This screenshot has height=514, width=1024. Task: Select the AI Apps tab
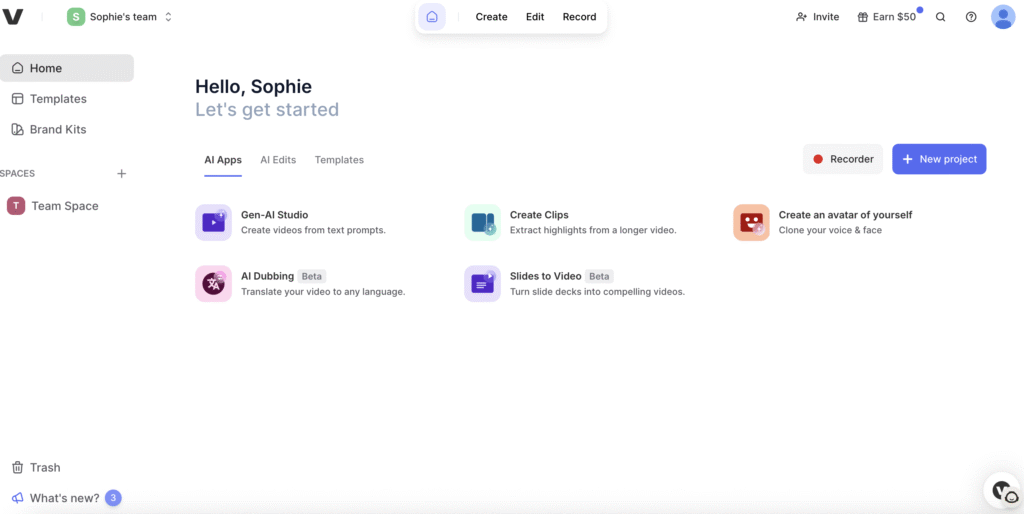click(x=223, y=160)
